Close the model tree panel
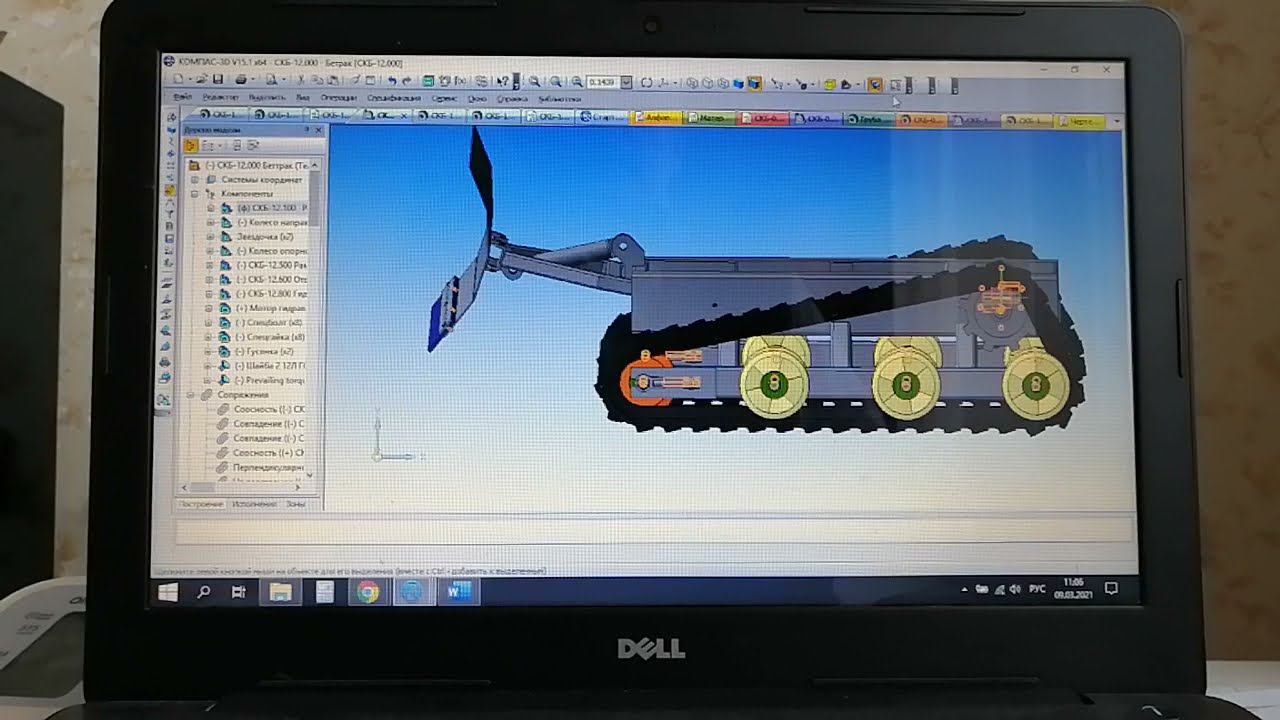This screenshot has height=720, width=1280. [319, 130]
